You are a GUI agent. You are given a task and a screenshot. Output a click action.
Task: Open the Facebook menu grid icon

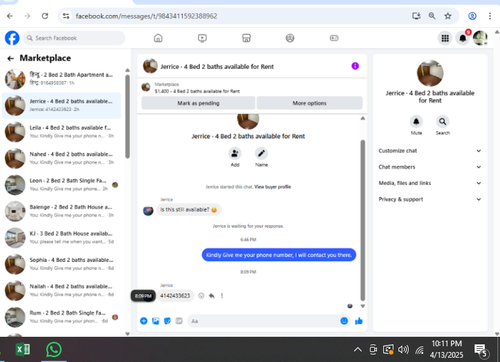445,38
